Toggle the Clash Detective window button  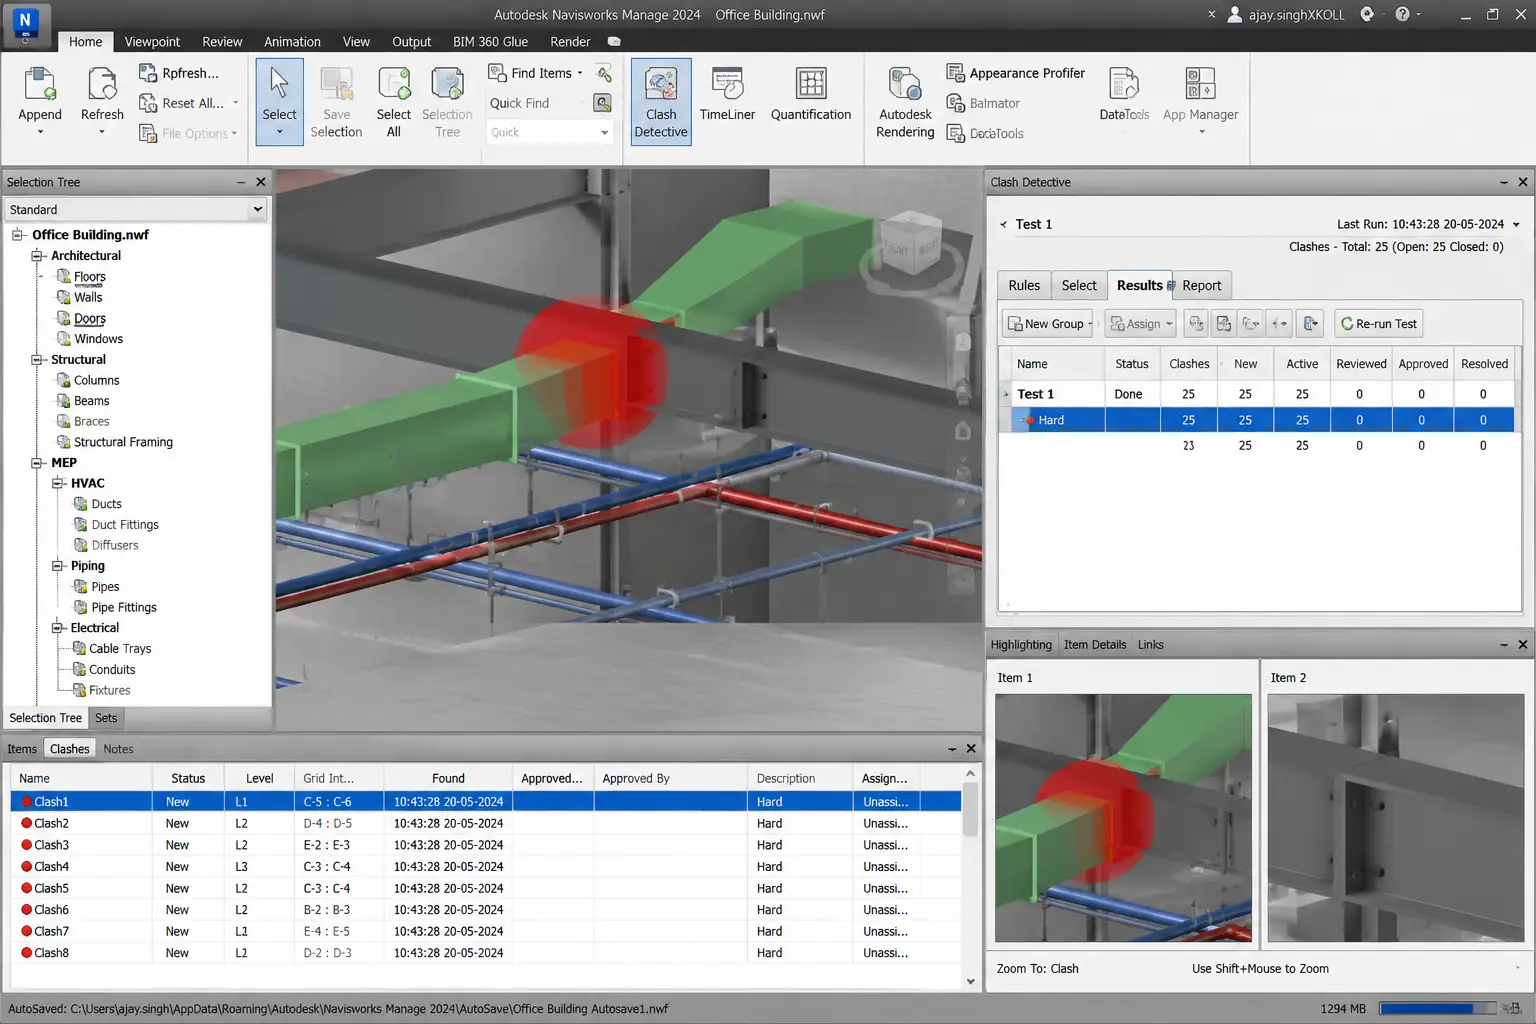661,102
